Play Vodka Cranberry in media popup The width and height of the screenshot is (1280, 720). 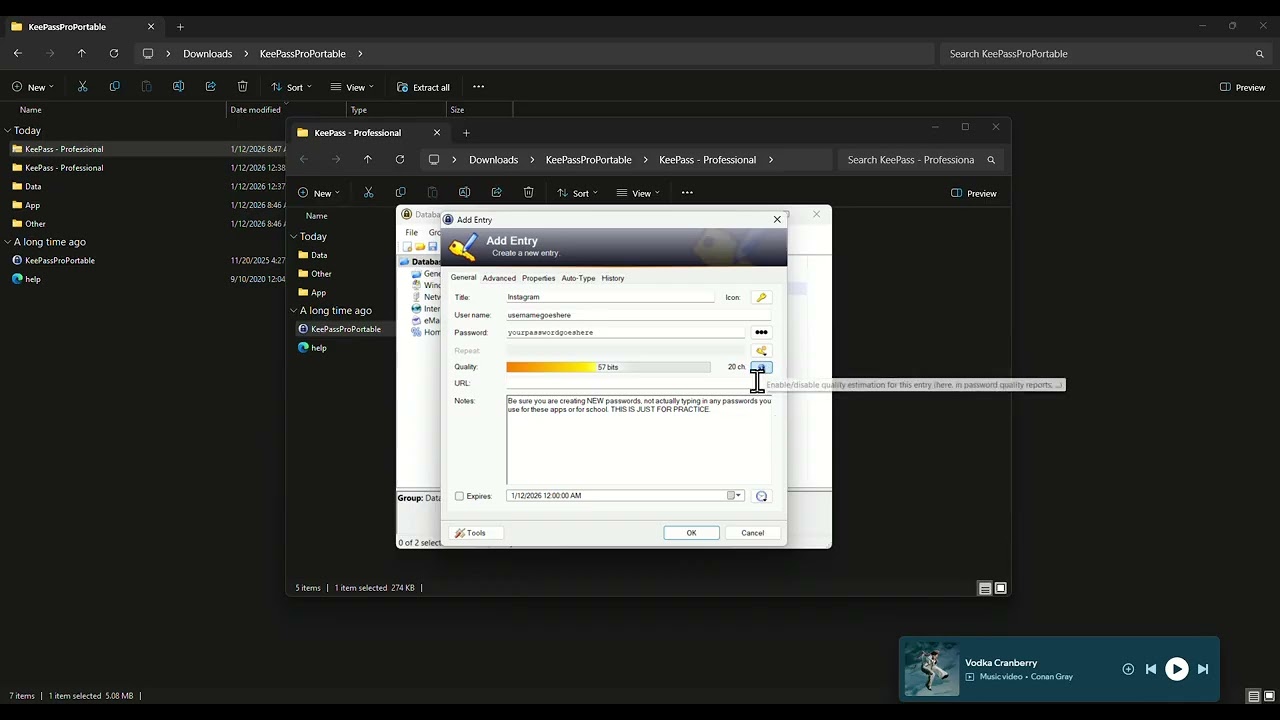[x=1177, y=669]
